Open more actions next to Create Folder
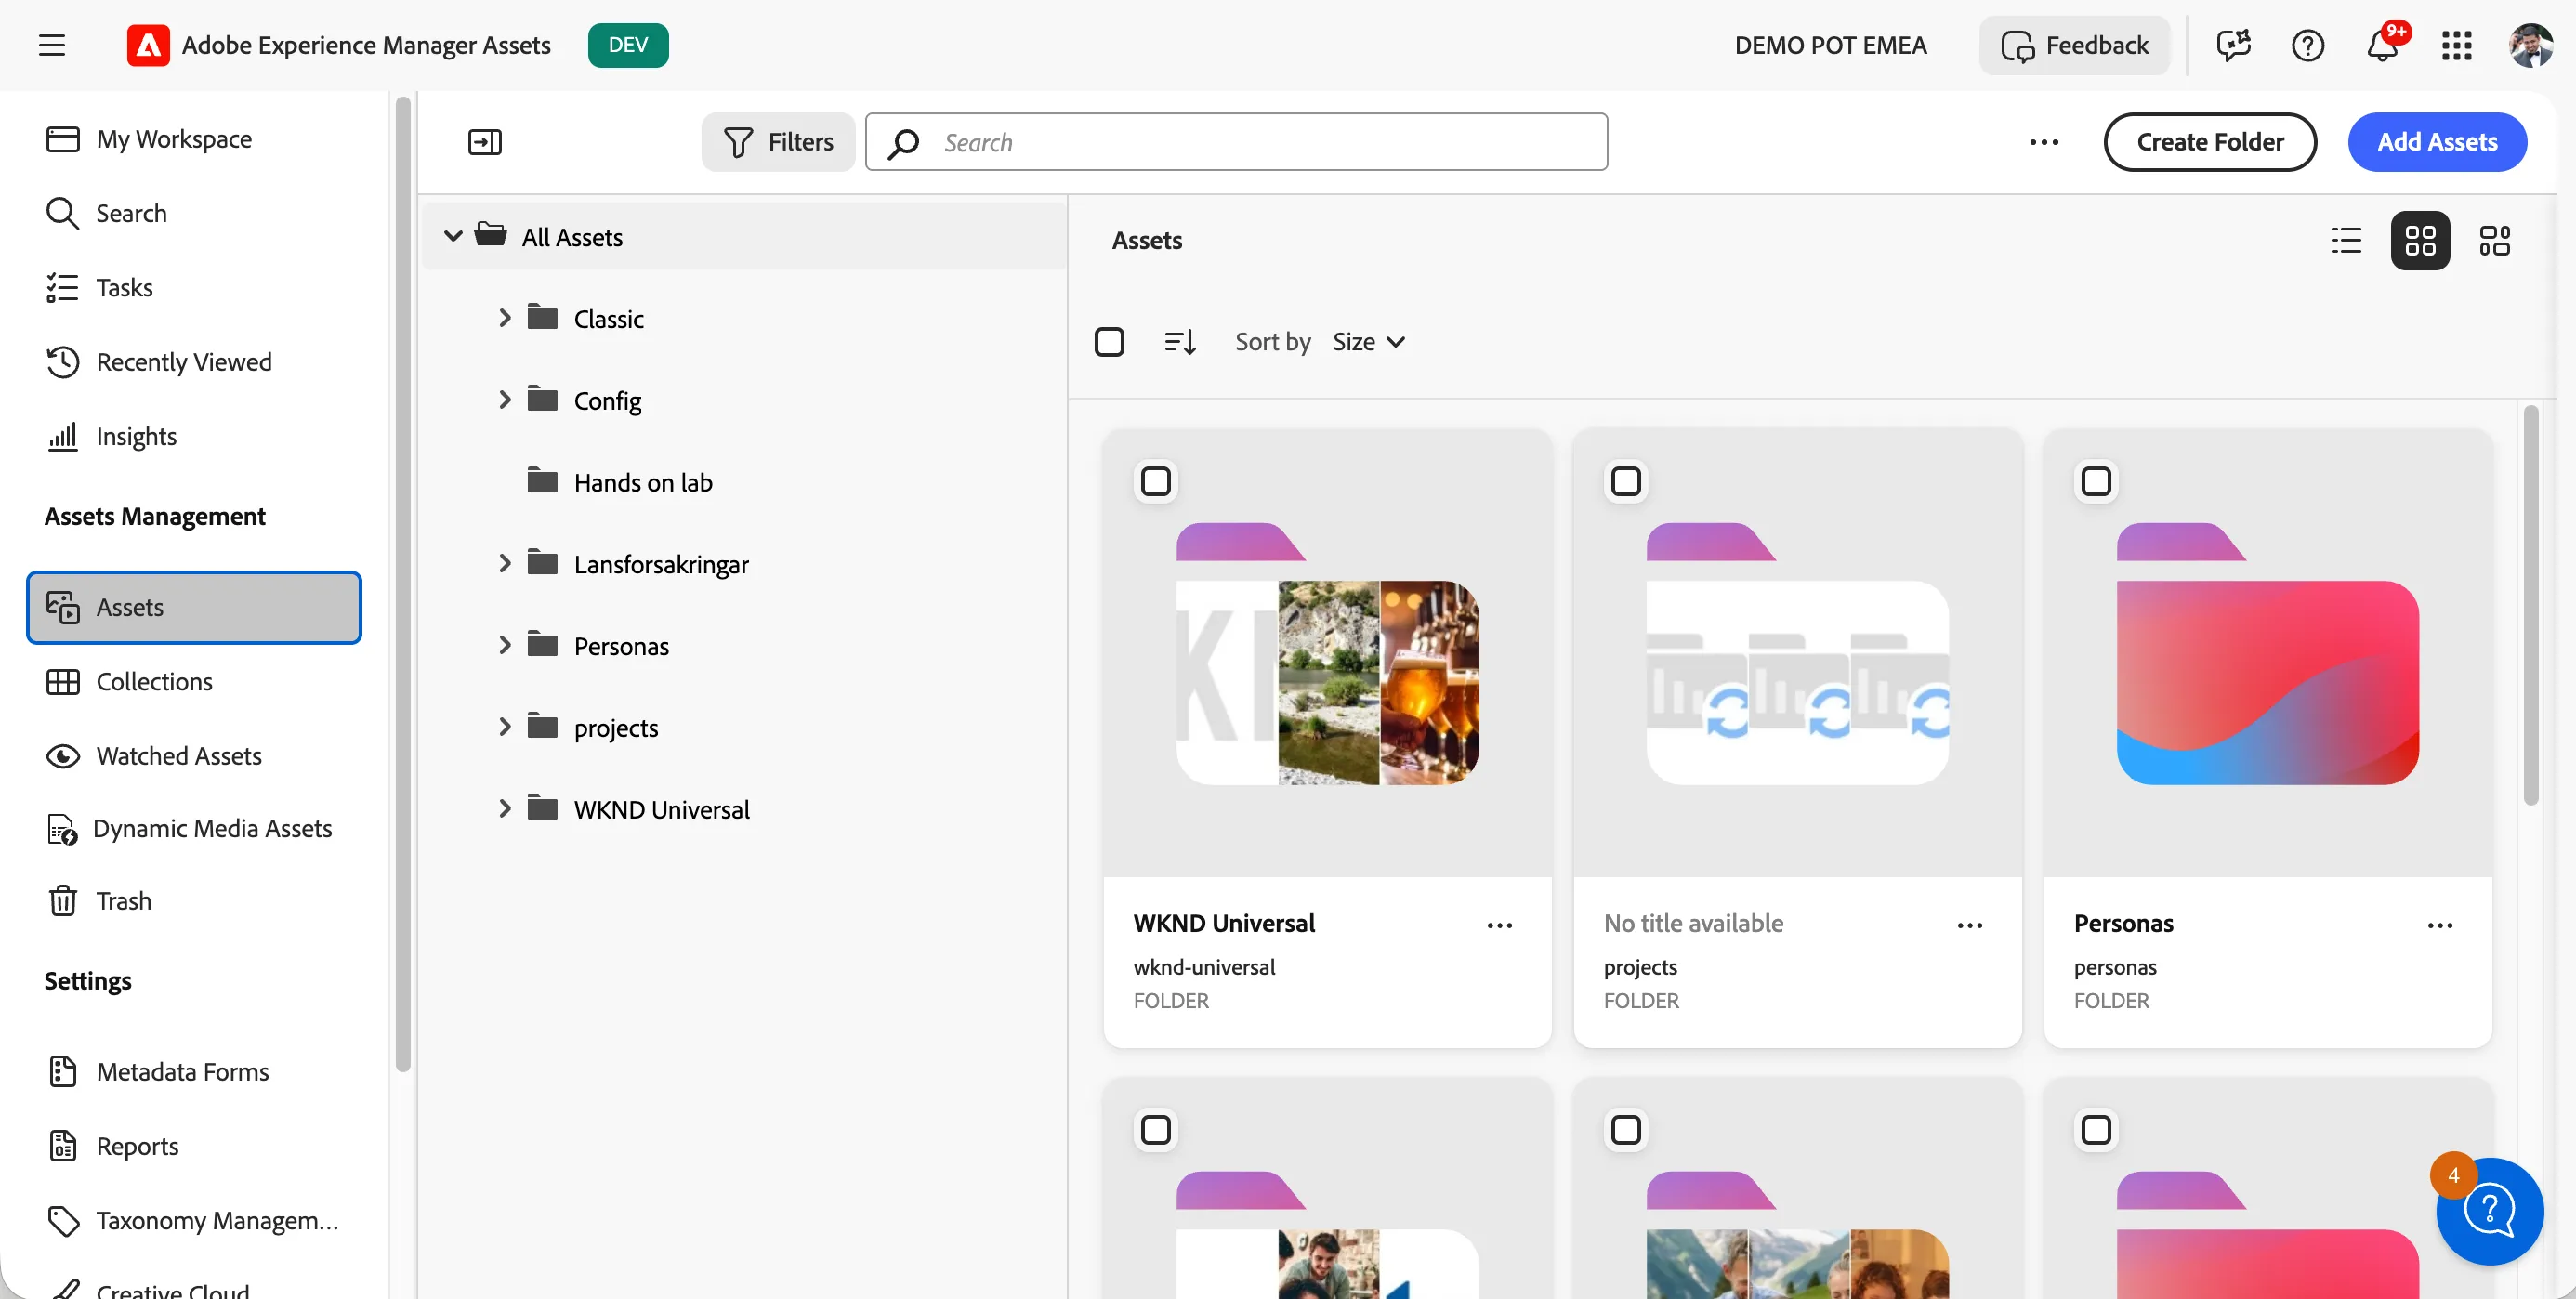The height and width of the screenshot is (1299, 2576). [x=2044, y=142]
